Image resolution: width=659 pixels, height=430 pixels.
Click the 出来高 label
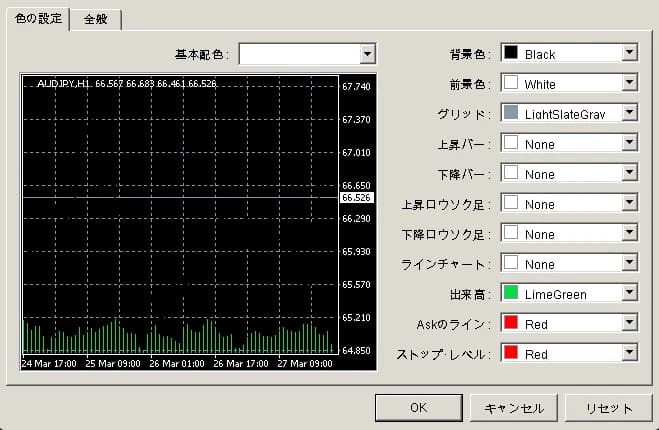click(x=470, y=295)
